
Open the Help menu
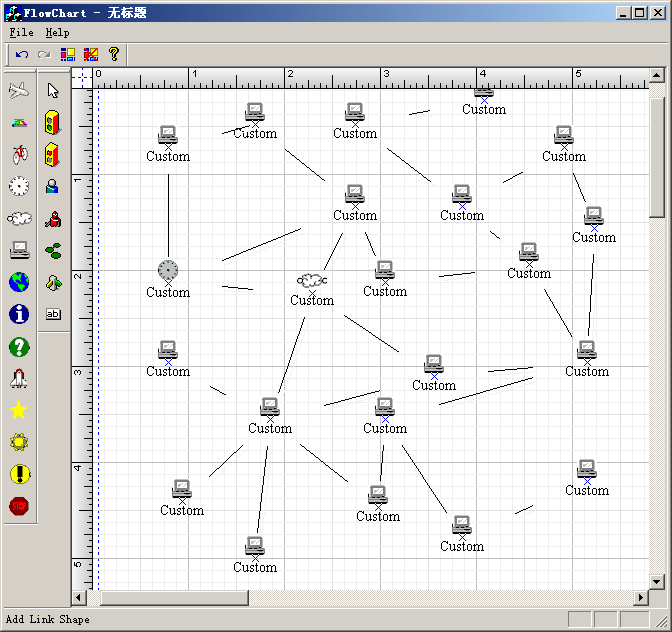pyautogui.click(x=57, y=33)
